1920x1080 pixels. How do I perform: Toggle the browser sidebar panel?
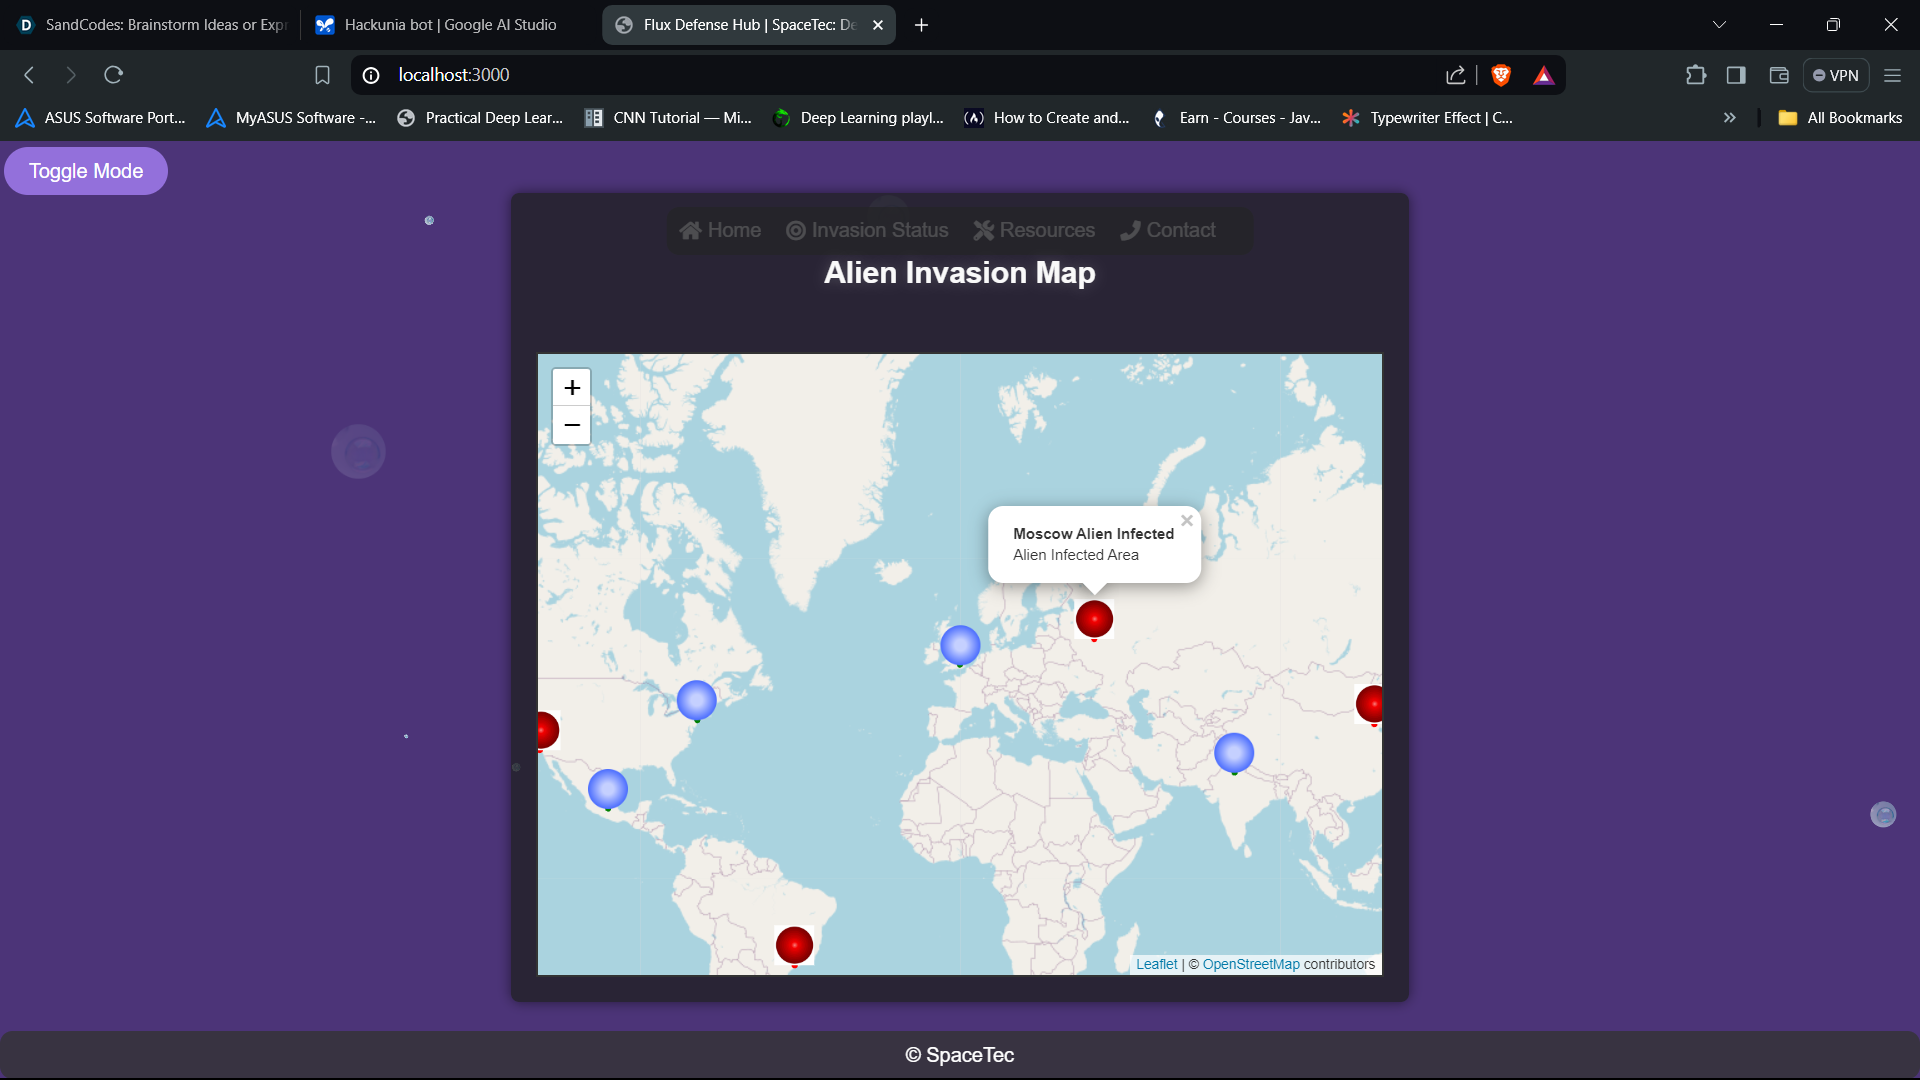coord(1736,75)
